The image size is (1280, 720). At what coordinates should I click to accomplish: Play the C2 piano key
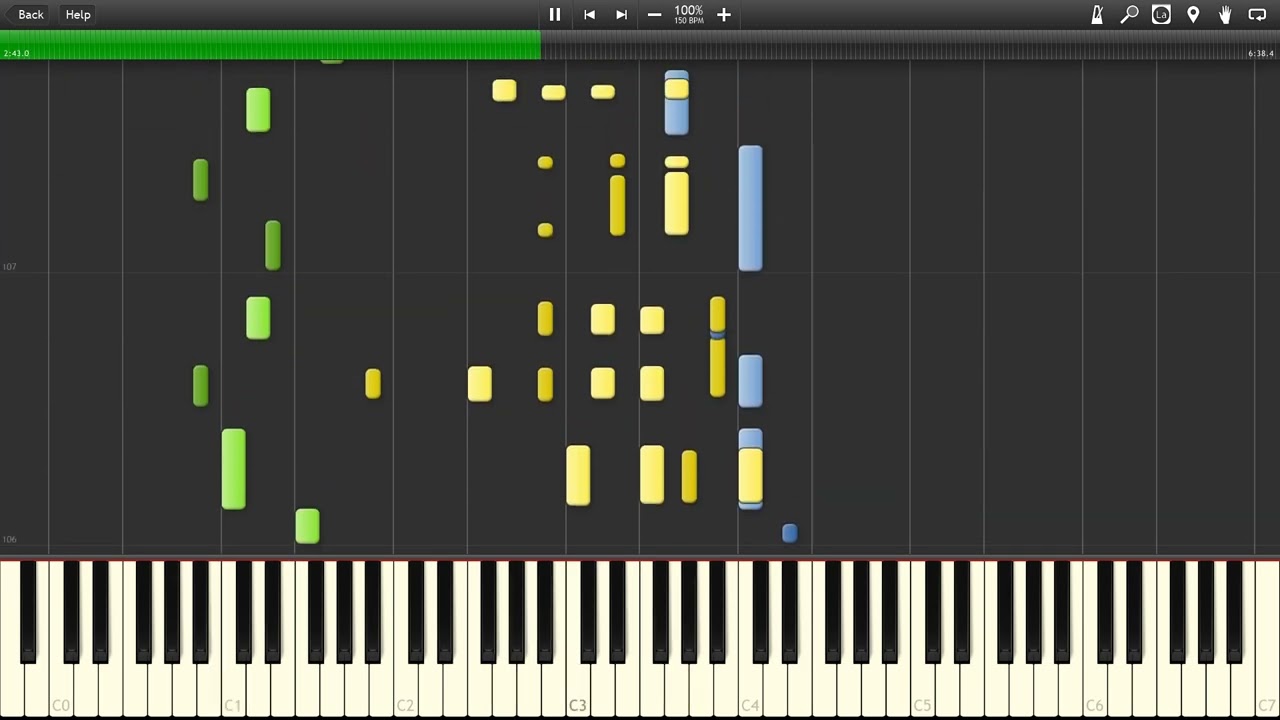click(405, 690)
